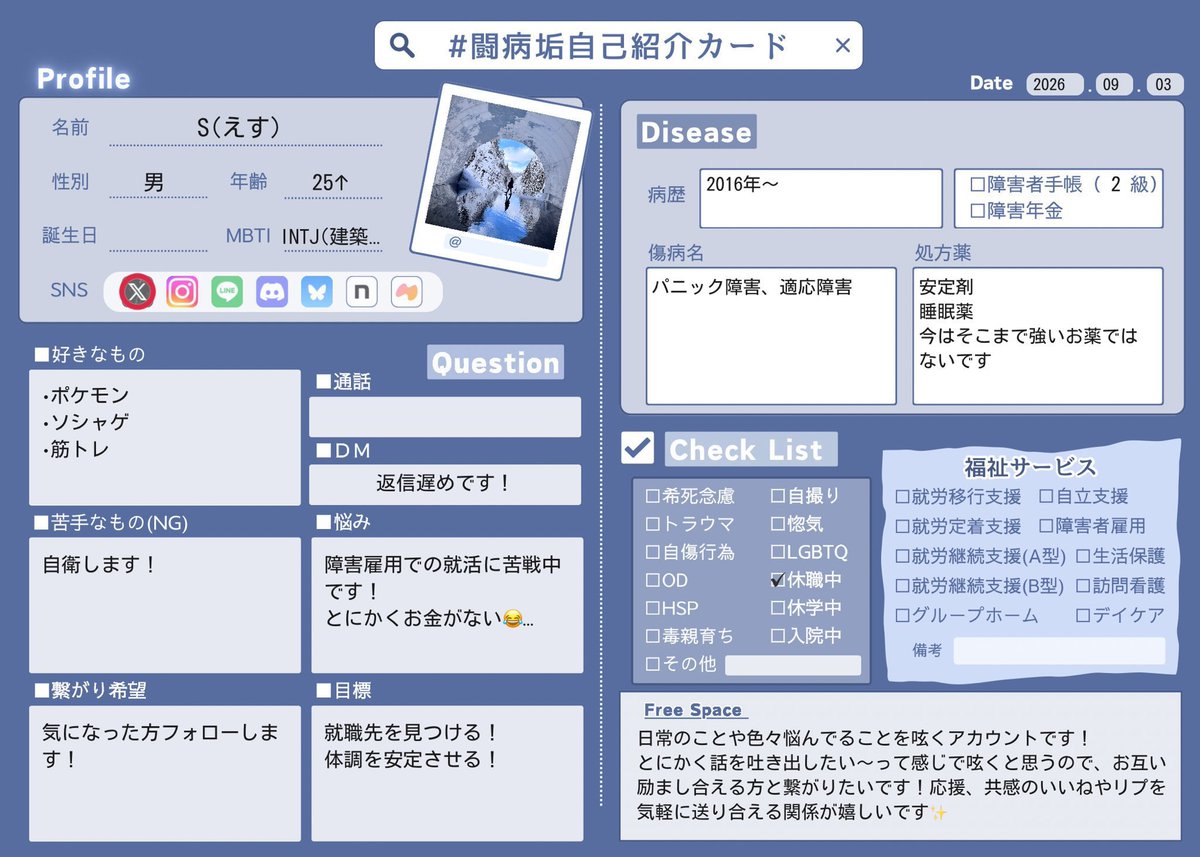Click the empty 誕生日 field
Image resolution: width=1200 pixels, height=857 pixels.
tap(158, 236)
